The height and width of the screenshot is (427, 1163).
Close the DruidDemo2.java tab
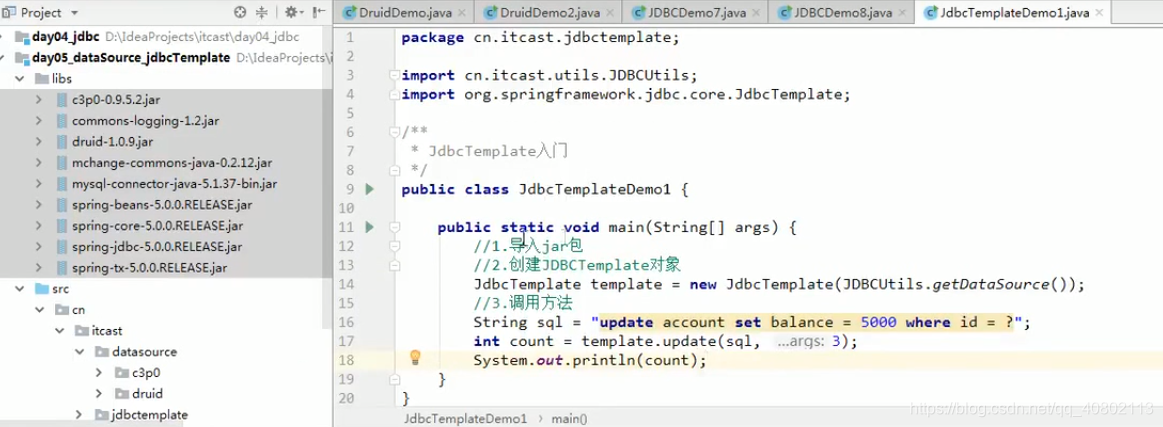click(x=611, y=13)
